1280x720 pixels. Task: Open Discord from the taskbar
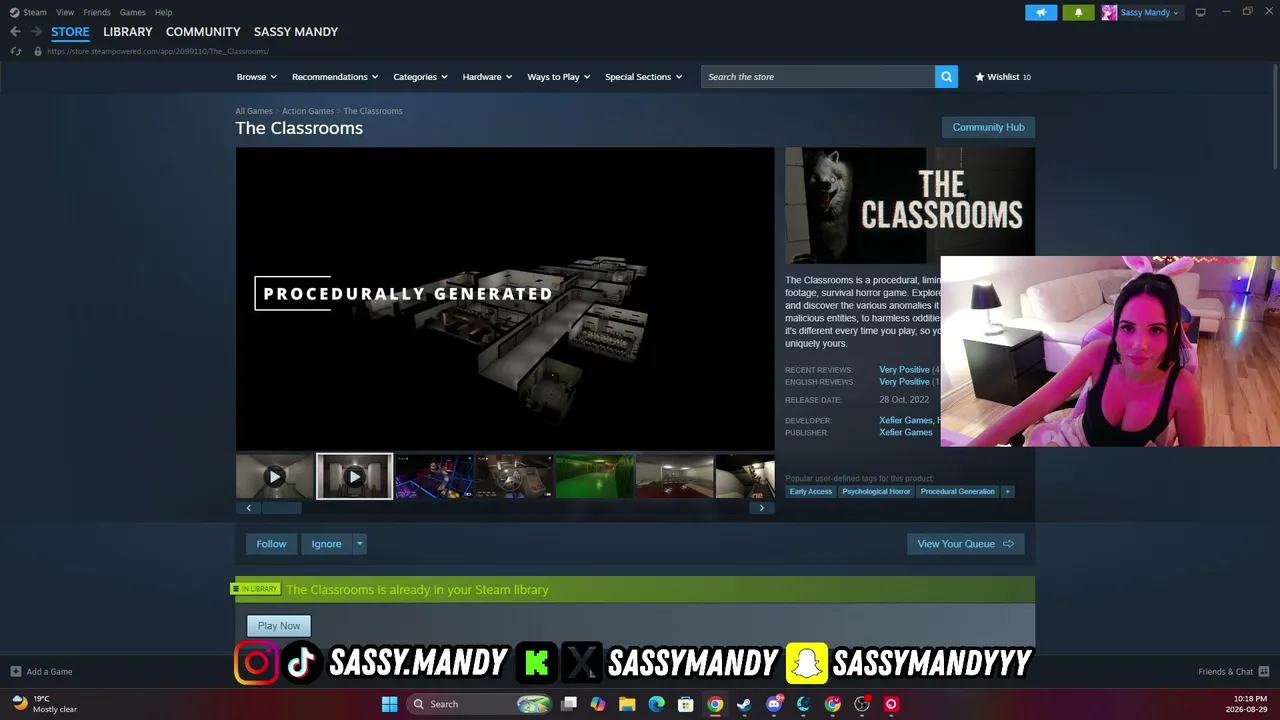(x=774, y=704)
